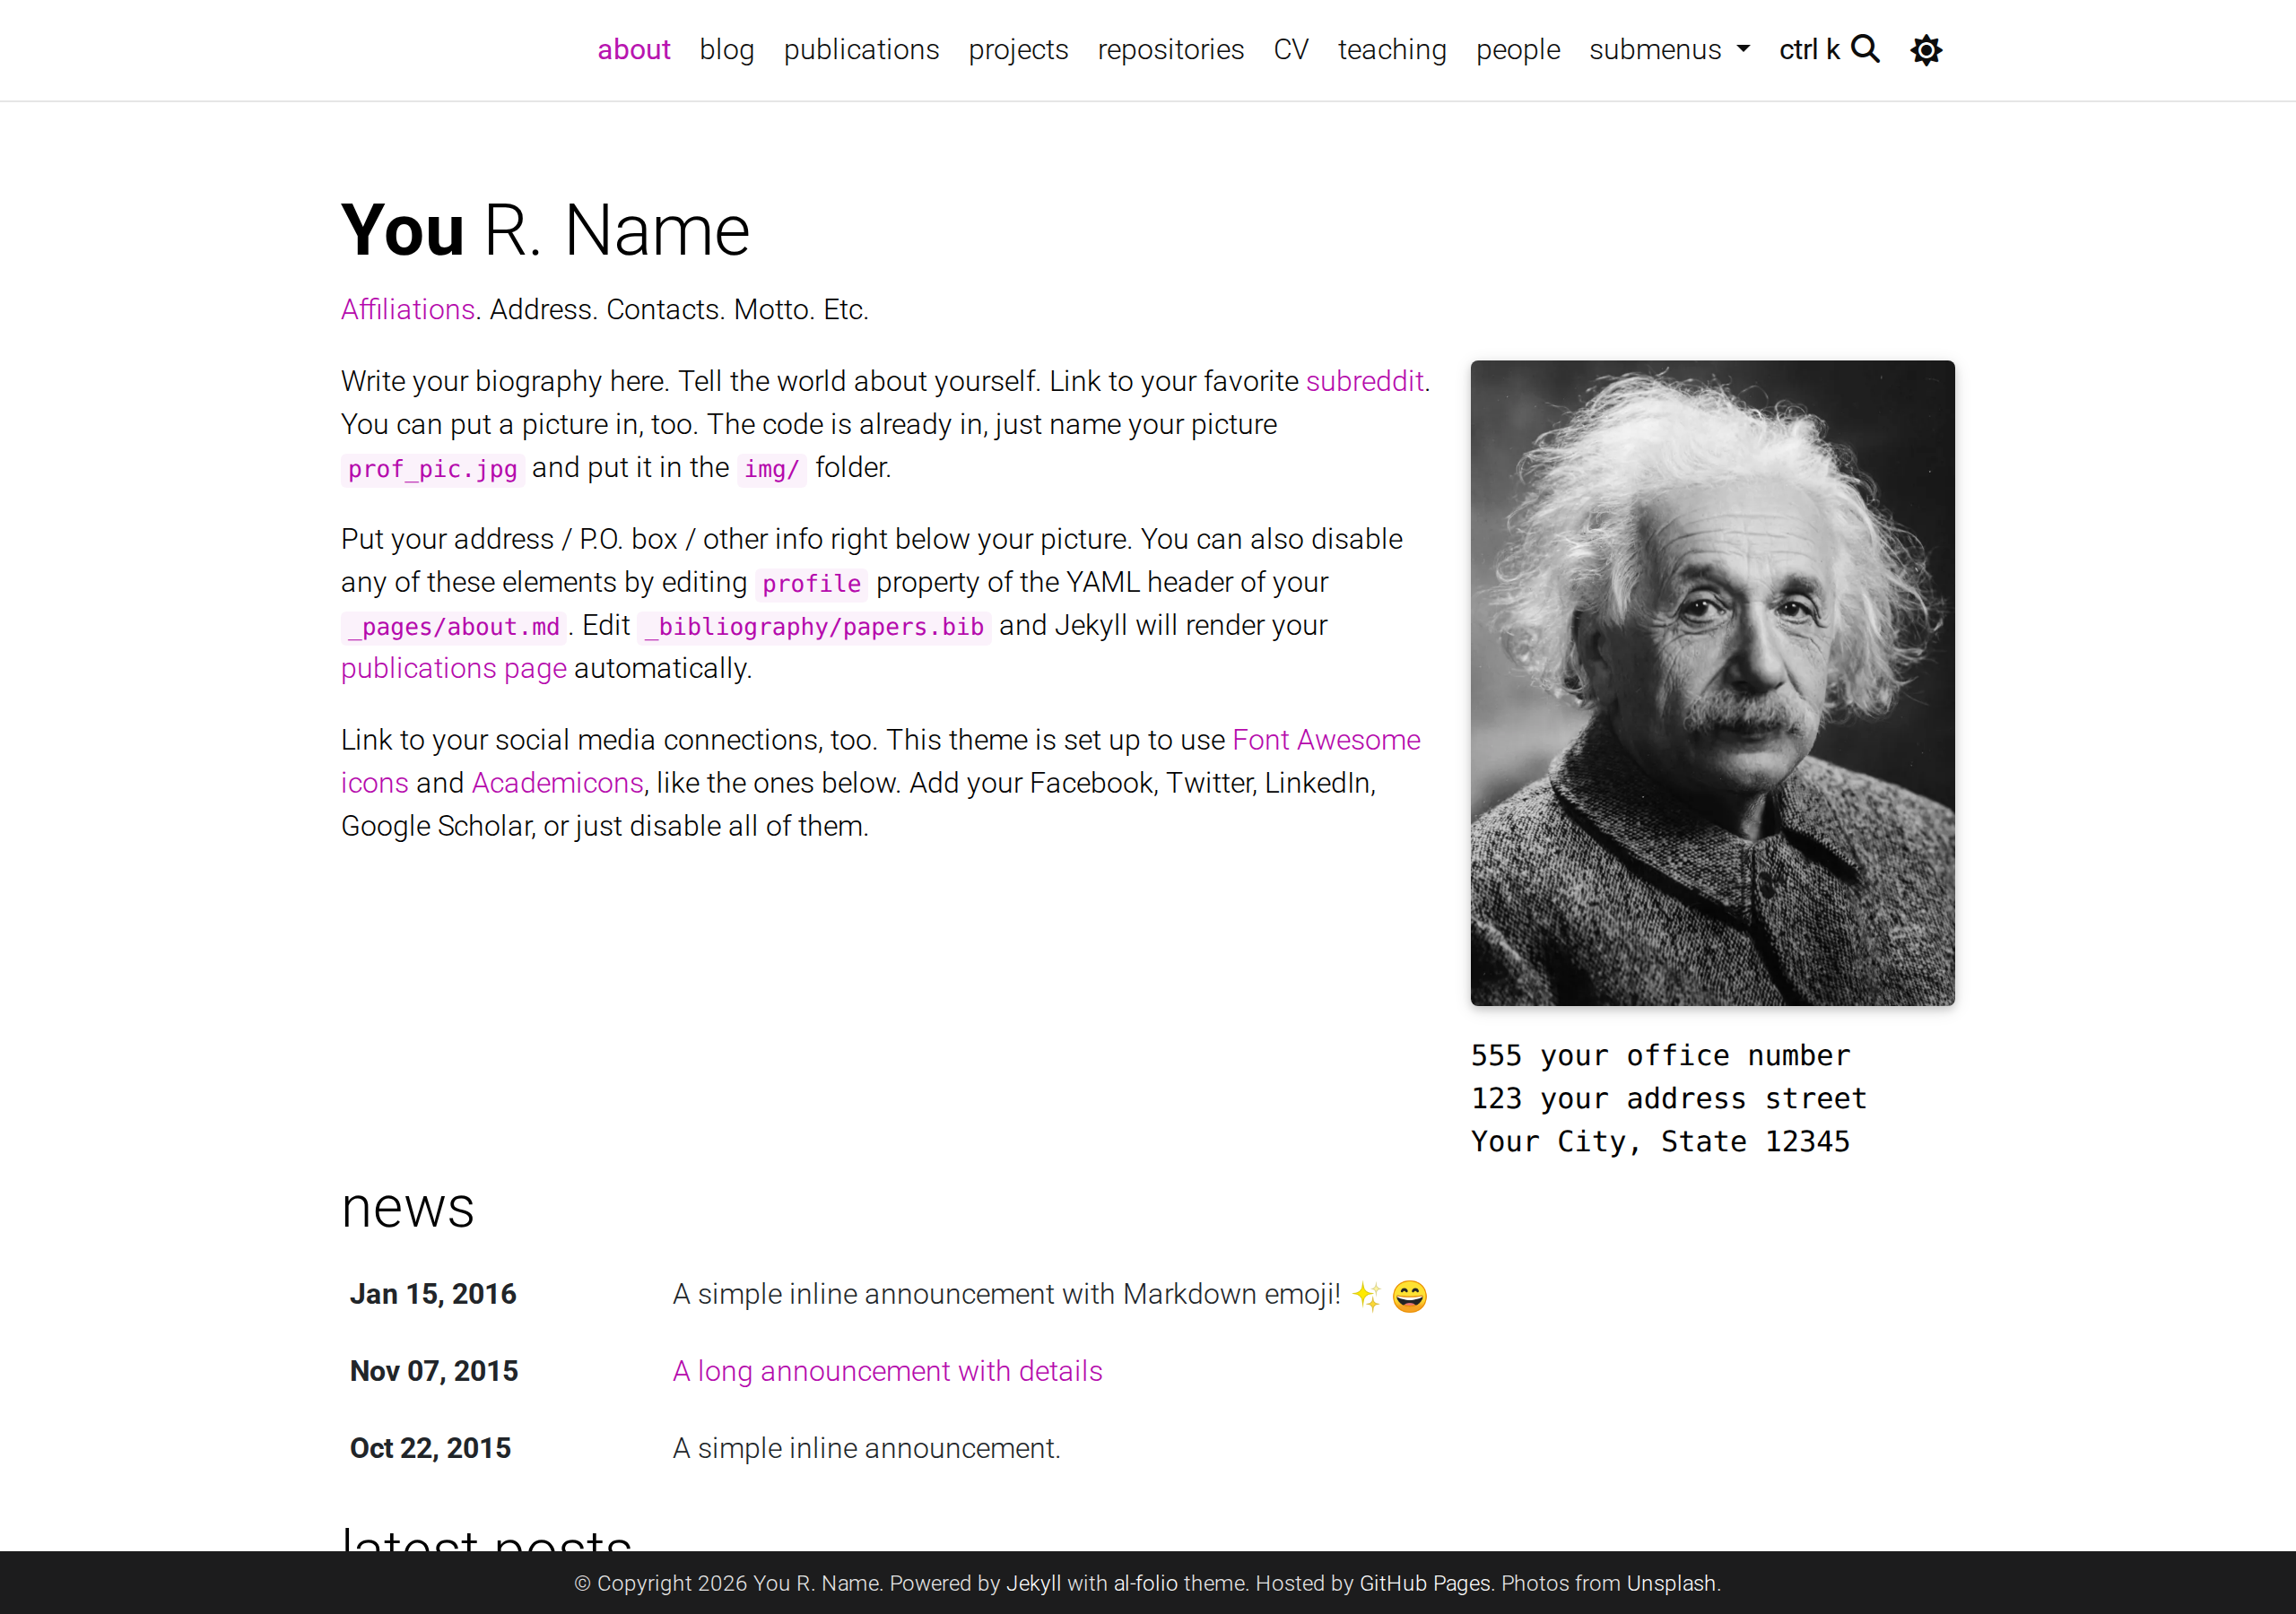This screenshot has height=1614, width=2296.
Task: Open the teaching nav item
Action: point(1392,49)
